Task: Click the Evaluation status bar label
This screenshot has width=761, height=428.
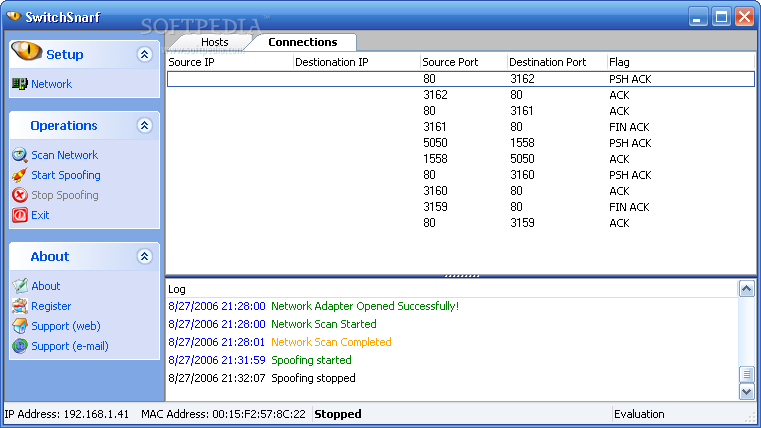Action: coord(639,414)
